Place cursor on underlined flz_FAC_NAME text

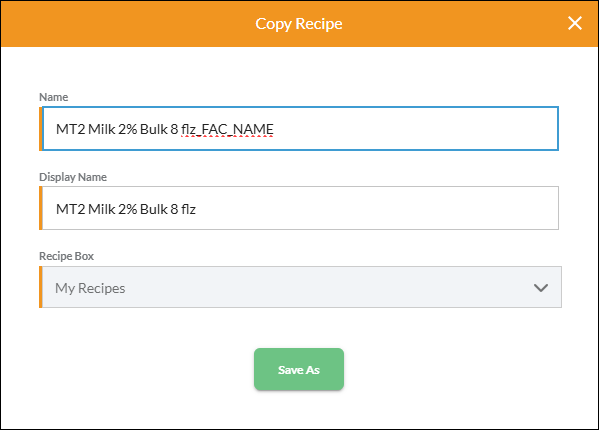(227, 129)
